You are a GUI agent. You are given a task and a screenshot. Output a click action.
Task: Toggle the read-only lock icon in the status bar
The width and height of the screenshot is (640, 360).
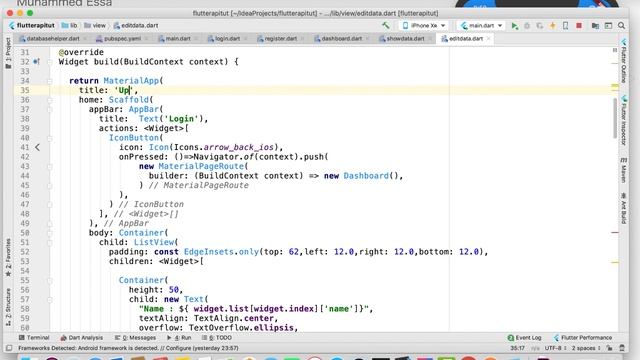[609, 348]
